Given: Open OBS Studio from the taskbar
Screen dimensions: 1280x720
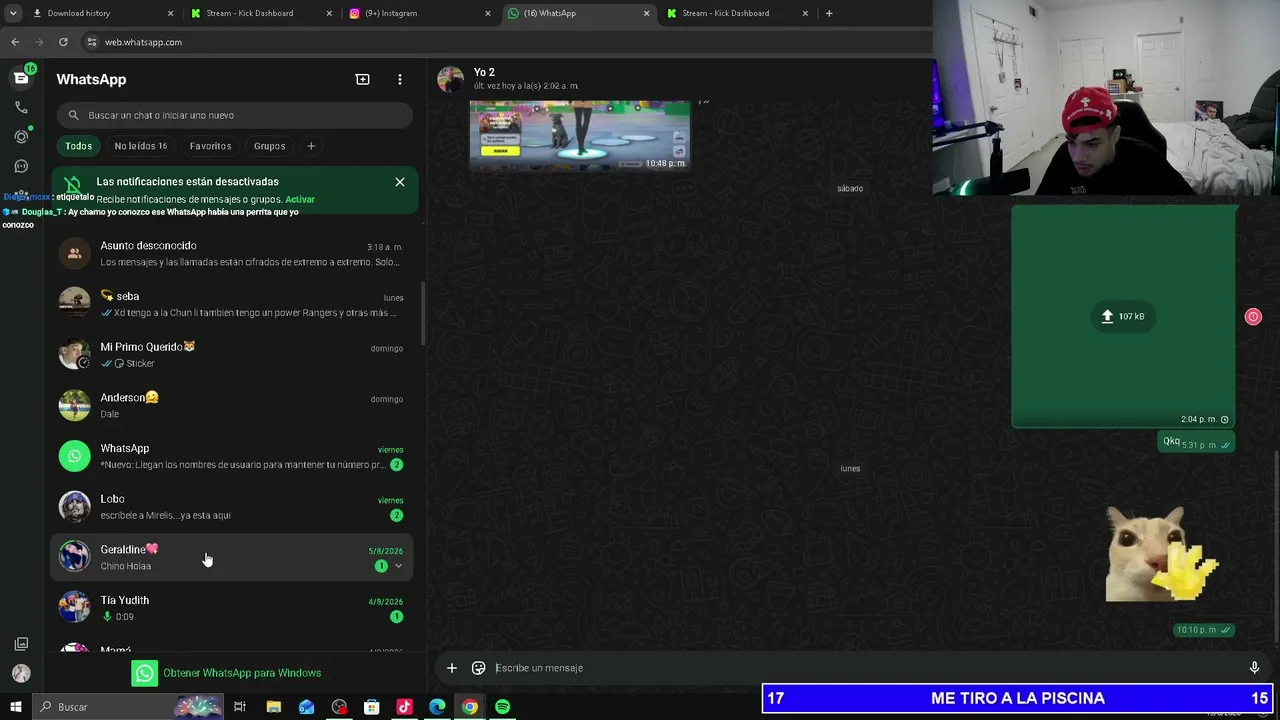Looking at the screenshot, I should point(339,707).
